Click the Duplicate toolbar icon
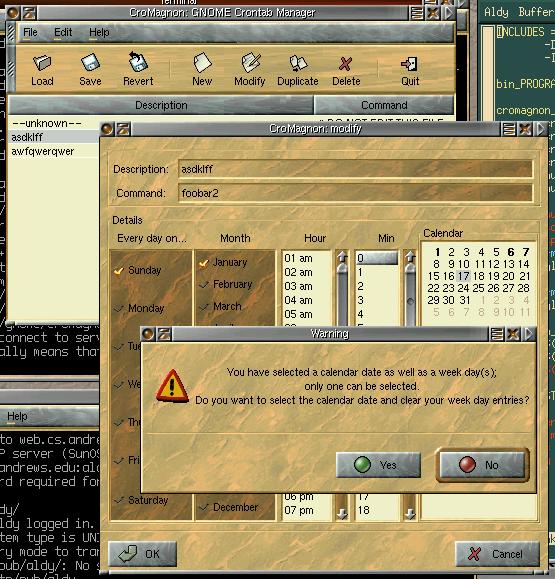 click(x=298, y=63)
